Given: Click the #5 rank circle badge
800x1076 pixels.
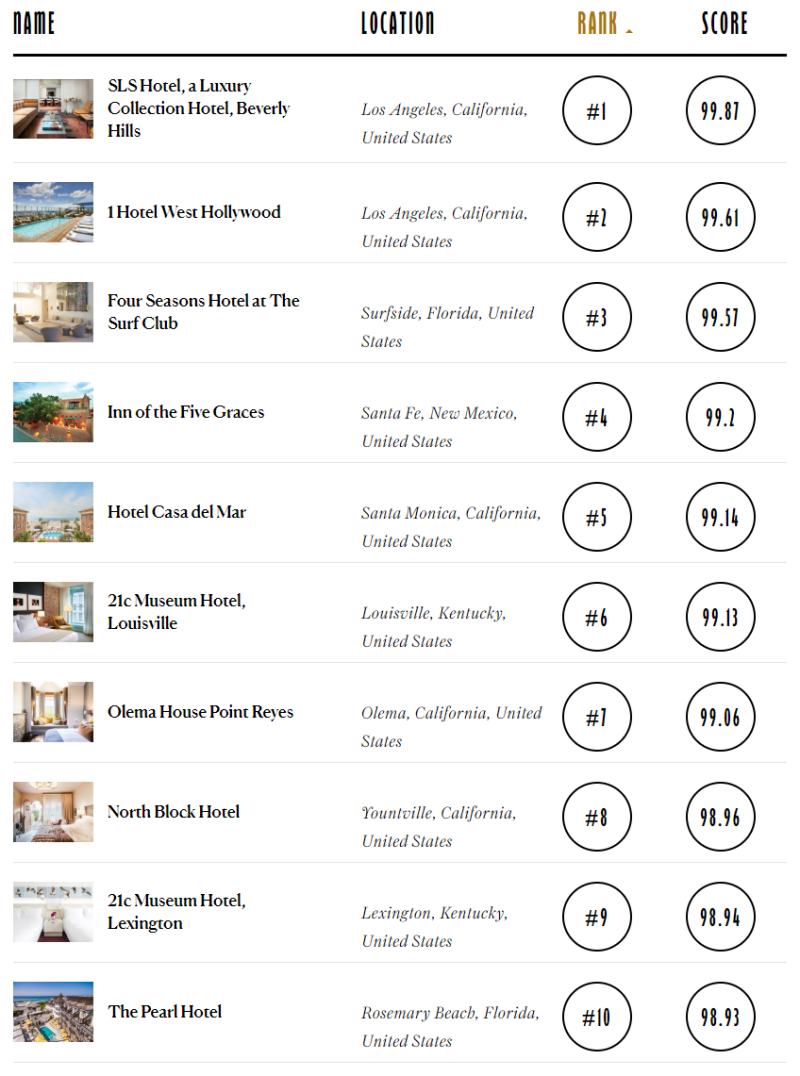Looking at the screenshot, I should [x=597, y=518].
